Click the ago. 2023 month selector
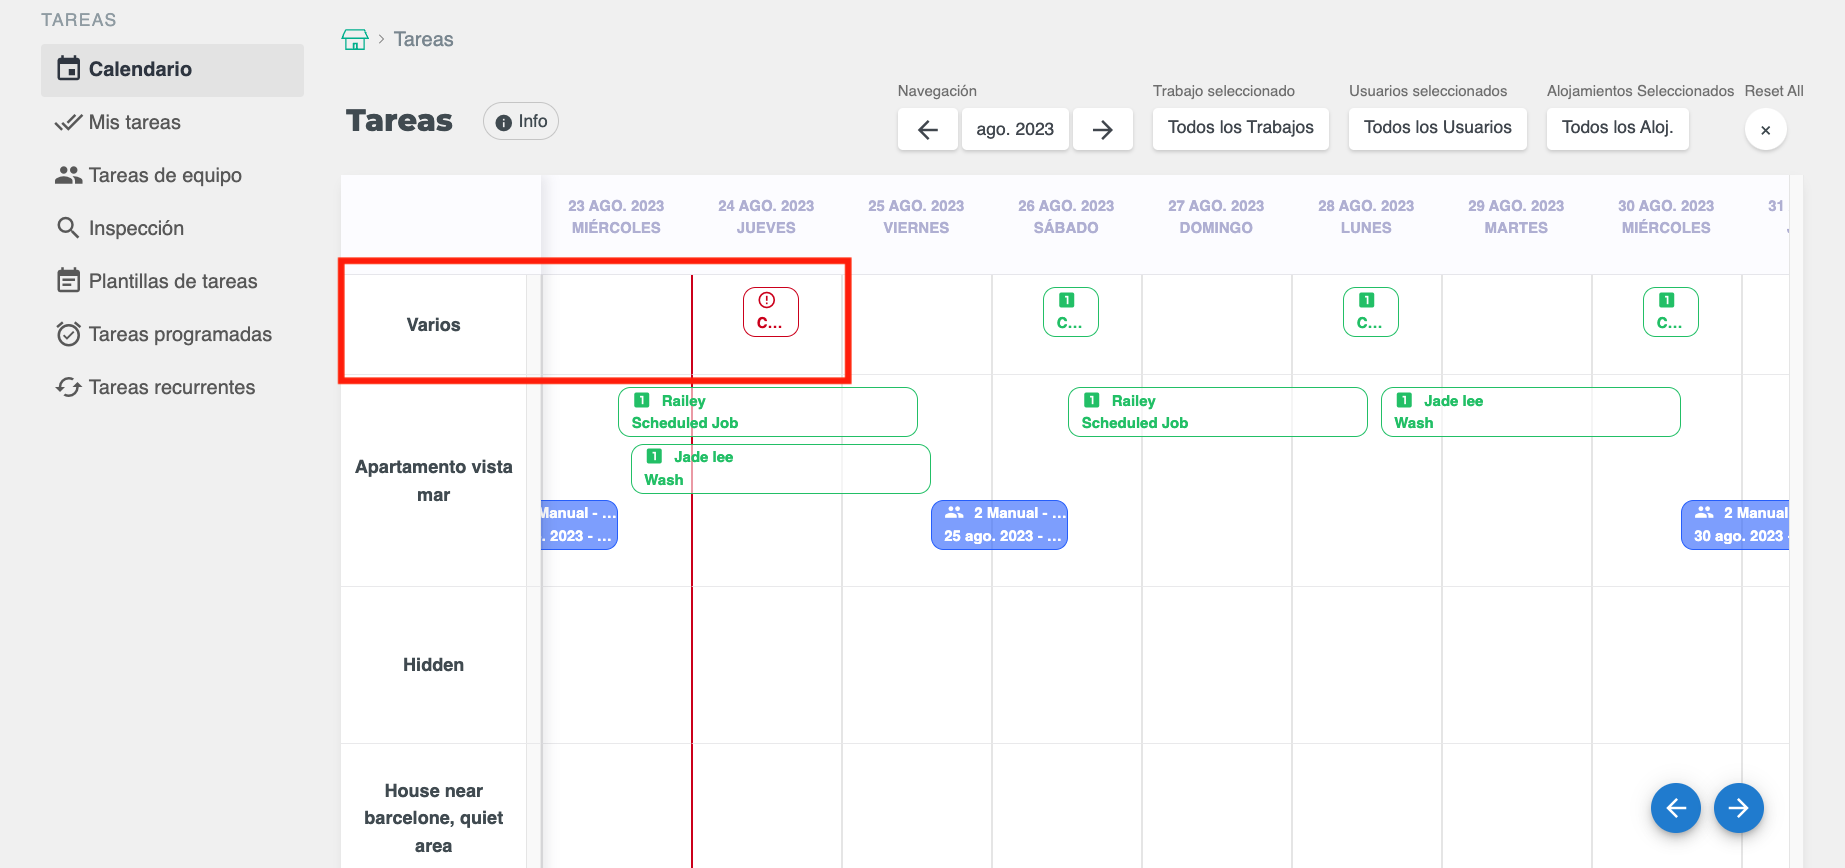Image resolution: width=1845 pixels, height=868 pixels. (x=1014, y=130)
